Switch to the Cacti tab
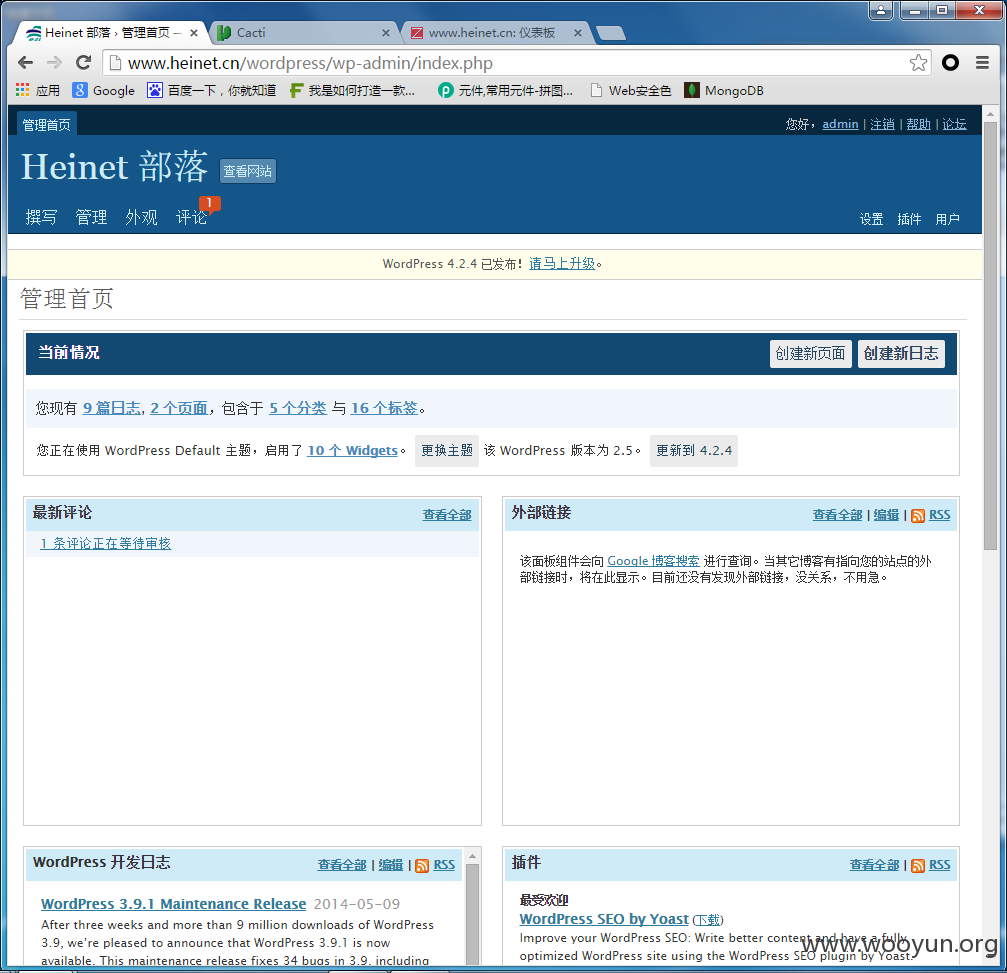 303,33
